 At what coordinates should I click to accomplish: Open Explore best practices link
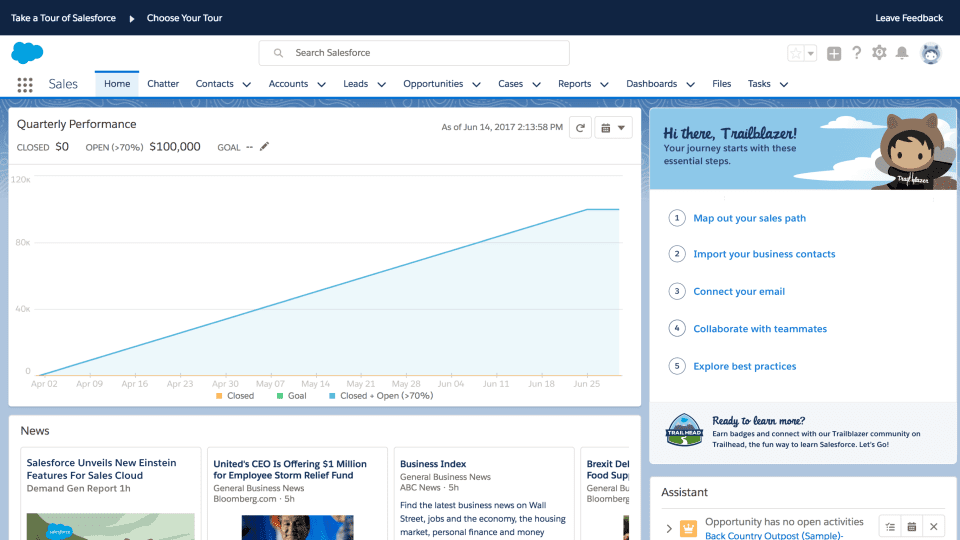point(744,366)
